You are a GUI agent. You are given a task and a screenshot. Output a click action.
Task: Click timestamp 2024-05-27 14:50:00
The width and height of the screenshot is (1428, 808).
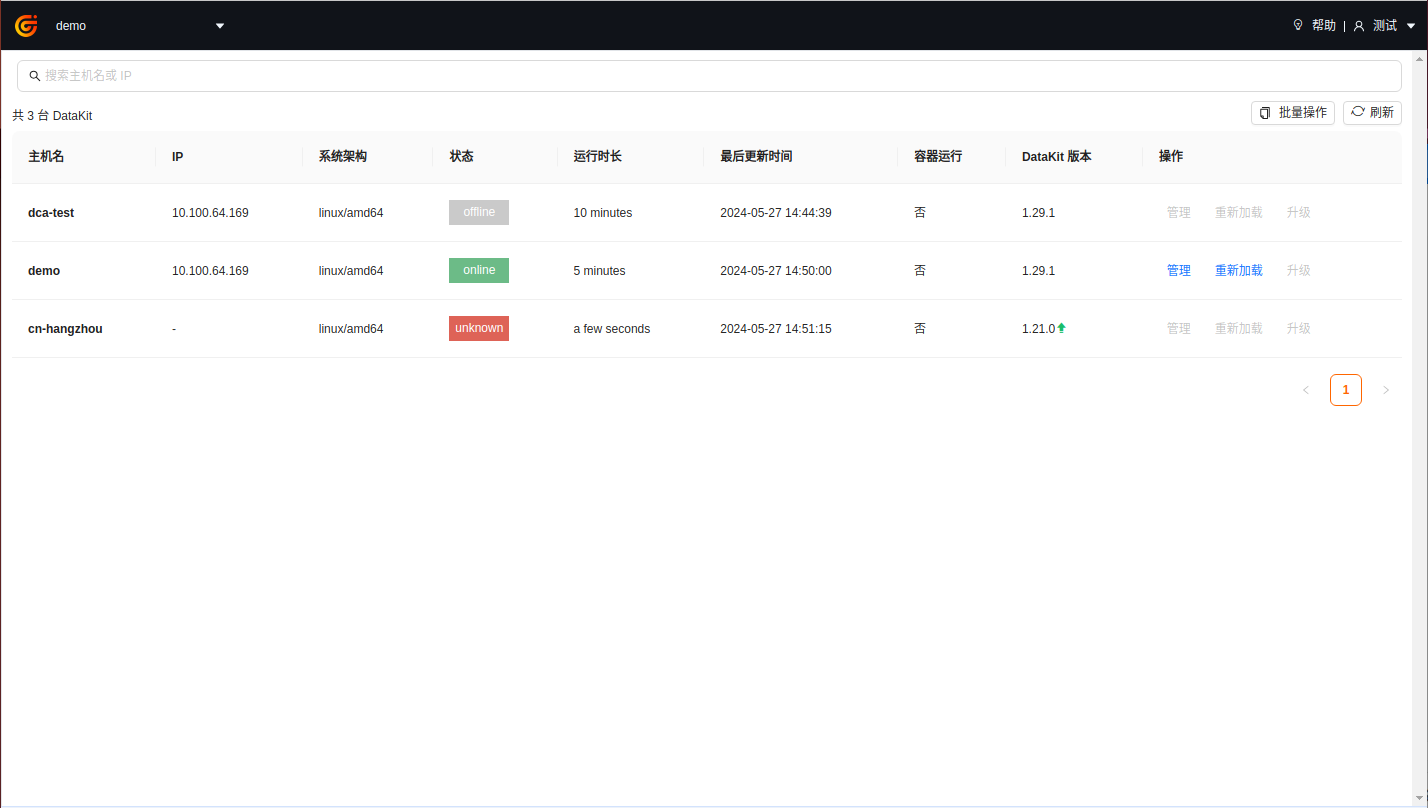tap(776, 271)
